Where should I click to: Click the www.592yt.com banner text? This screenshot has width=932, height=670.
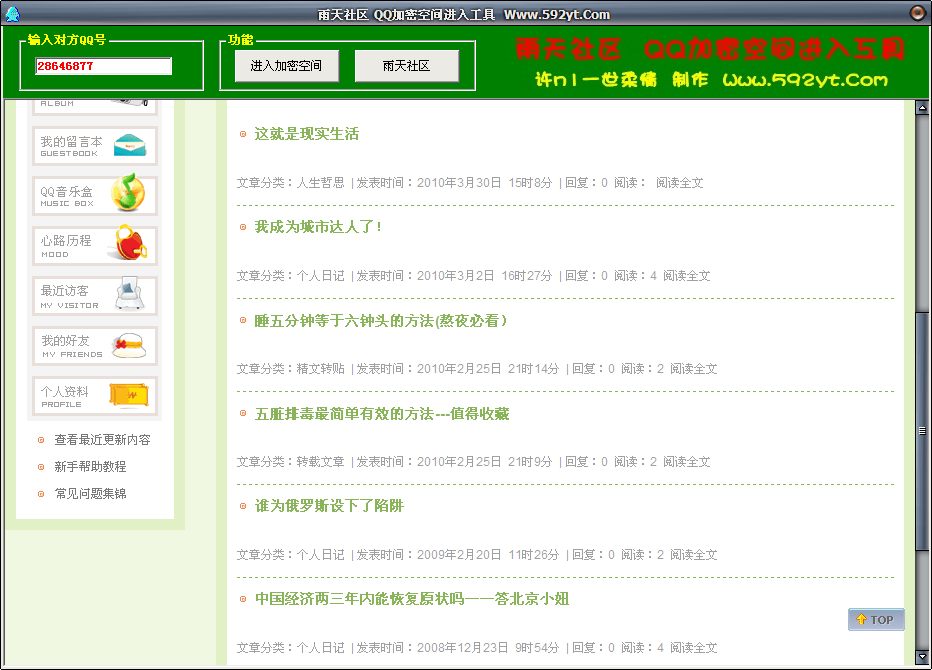click(805, 80)
